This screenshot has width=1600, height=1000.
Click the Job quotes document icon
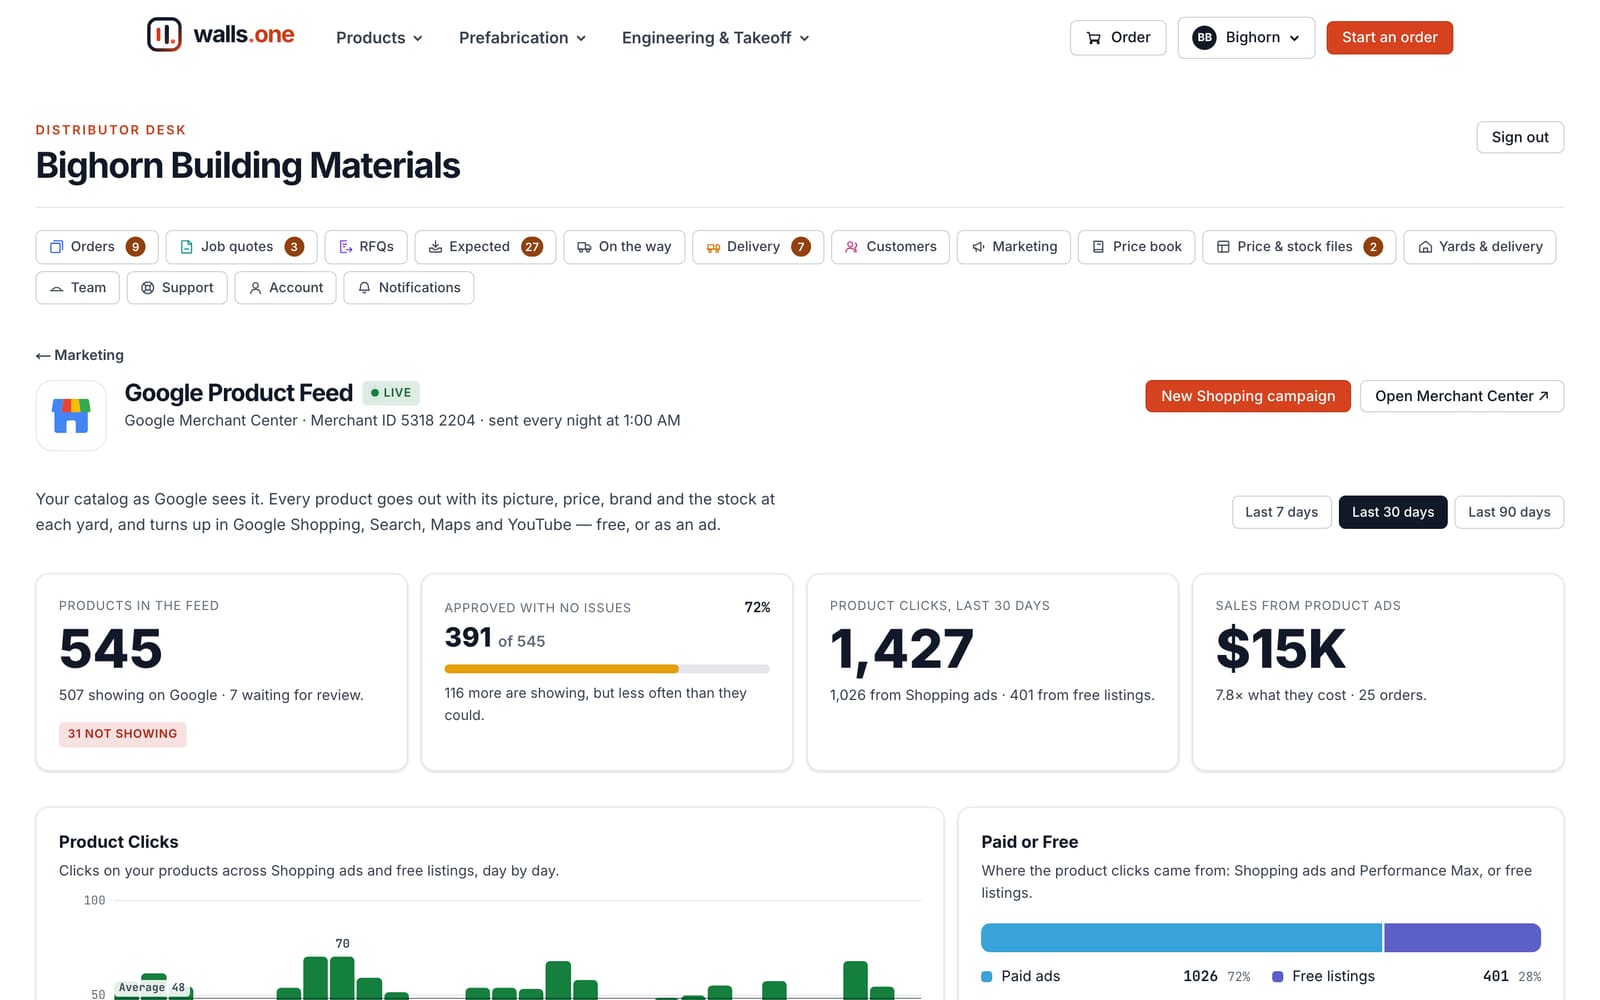[x=186, y=247]
